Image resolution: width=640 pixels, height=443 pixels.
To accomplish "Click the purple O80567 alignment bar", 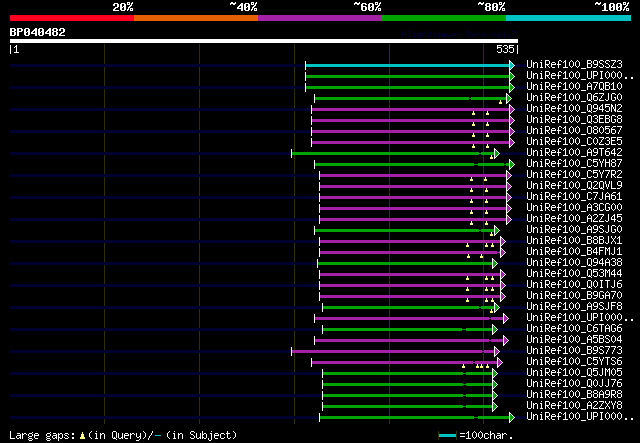I will (x=411, y=131).
